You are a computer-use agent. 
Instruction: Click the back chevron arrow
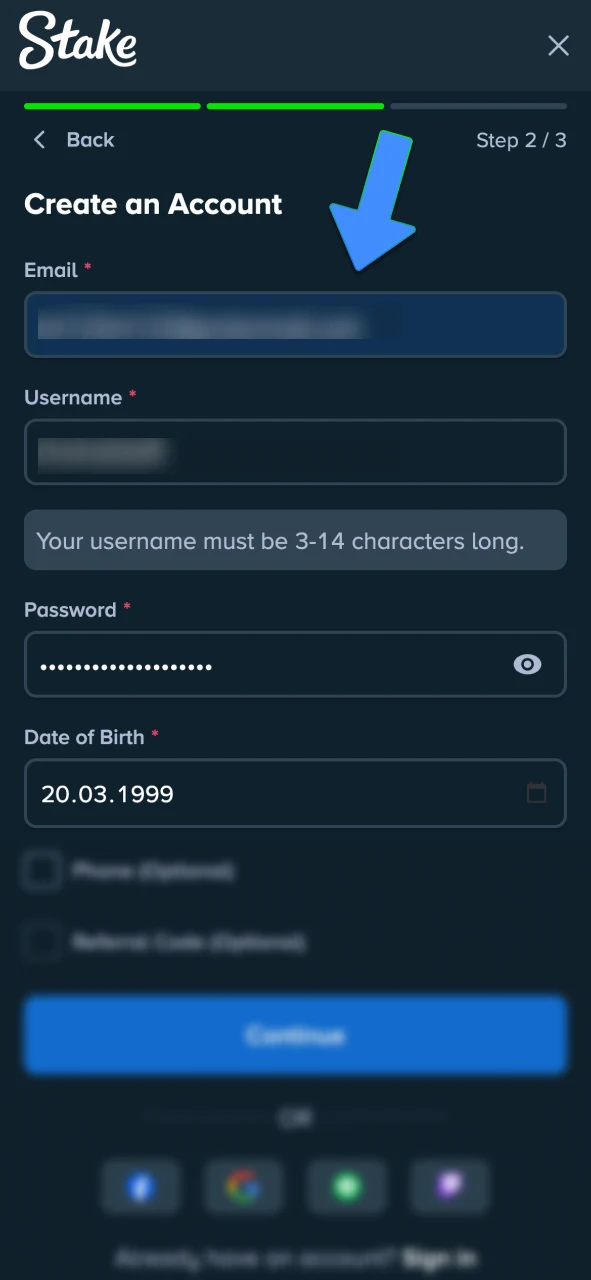coord(39,140)
